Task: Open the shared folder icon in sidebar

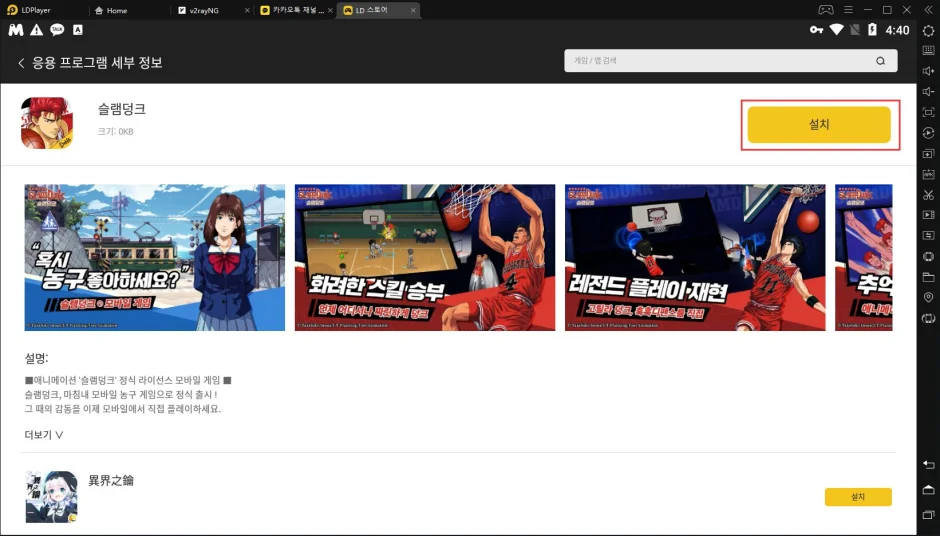Action: 928,277
